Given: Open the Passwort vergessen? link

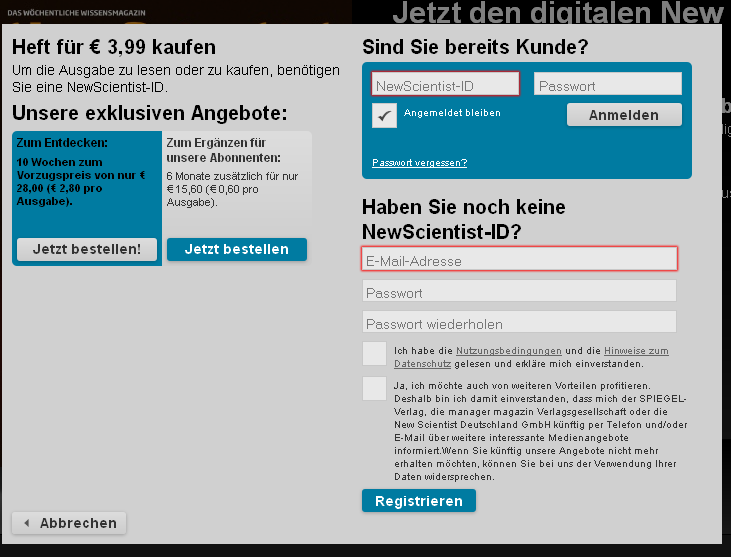Looking at the screenshot, I should [419, 163].
